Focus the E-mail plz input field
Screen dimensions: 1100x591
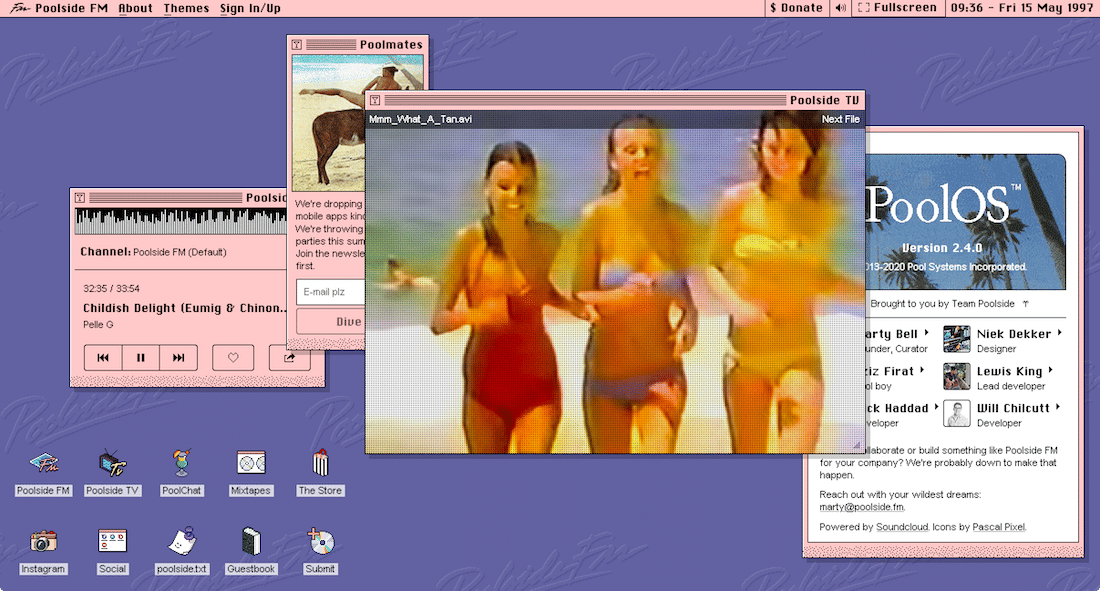[x=330, y=292]
